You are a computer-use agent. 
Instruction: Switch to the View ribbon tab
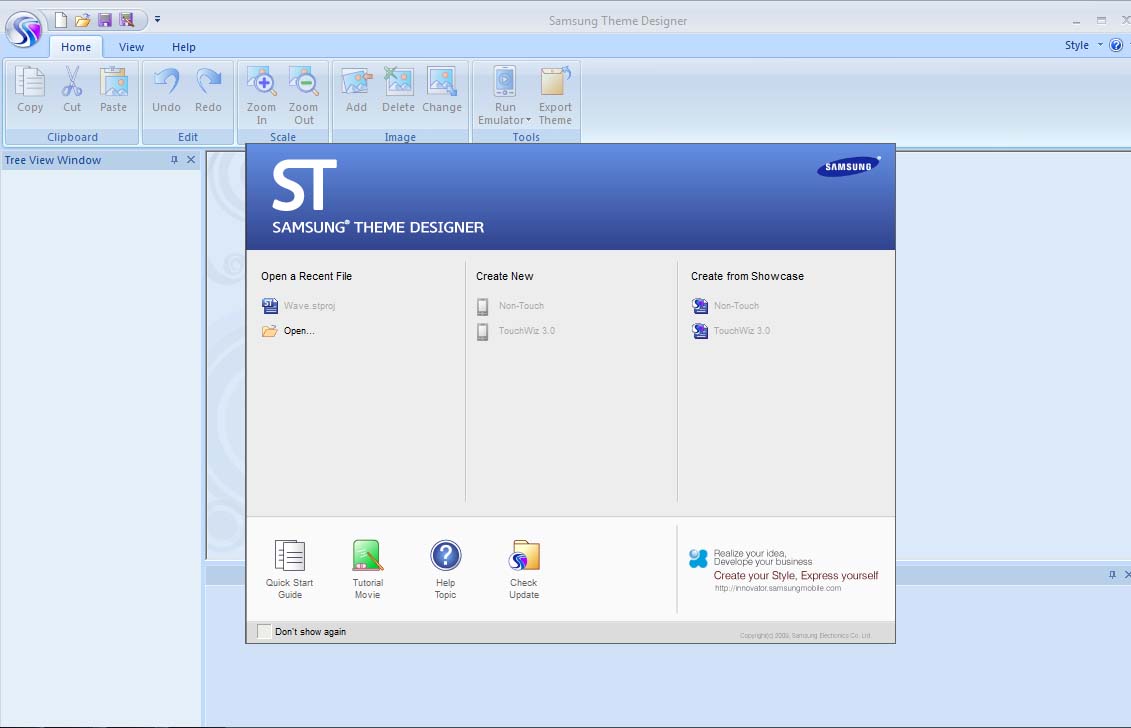coord(131,46)
